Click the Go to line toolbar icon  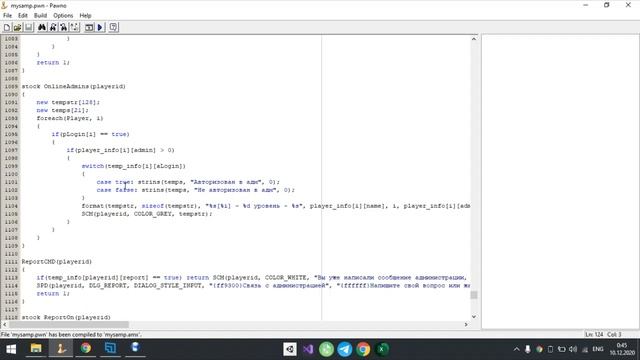click(74, 27)
